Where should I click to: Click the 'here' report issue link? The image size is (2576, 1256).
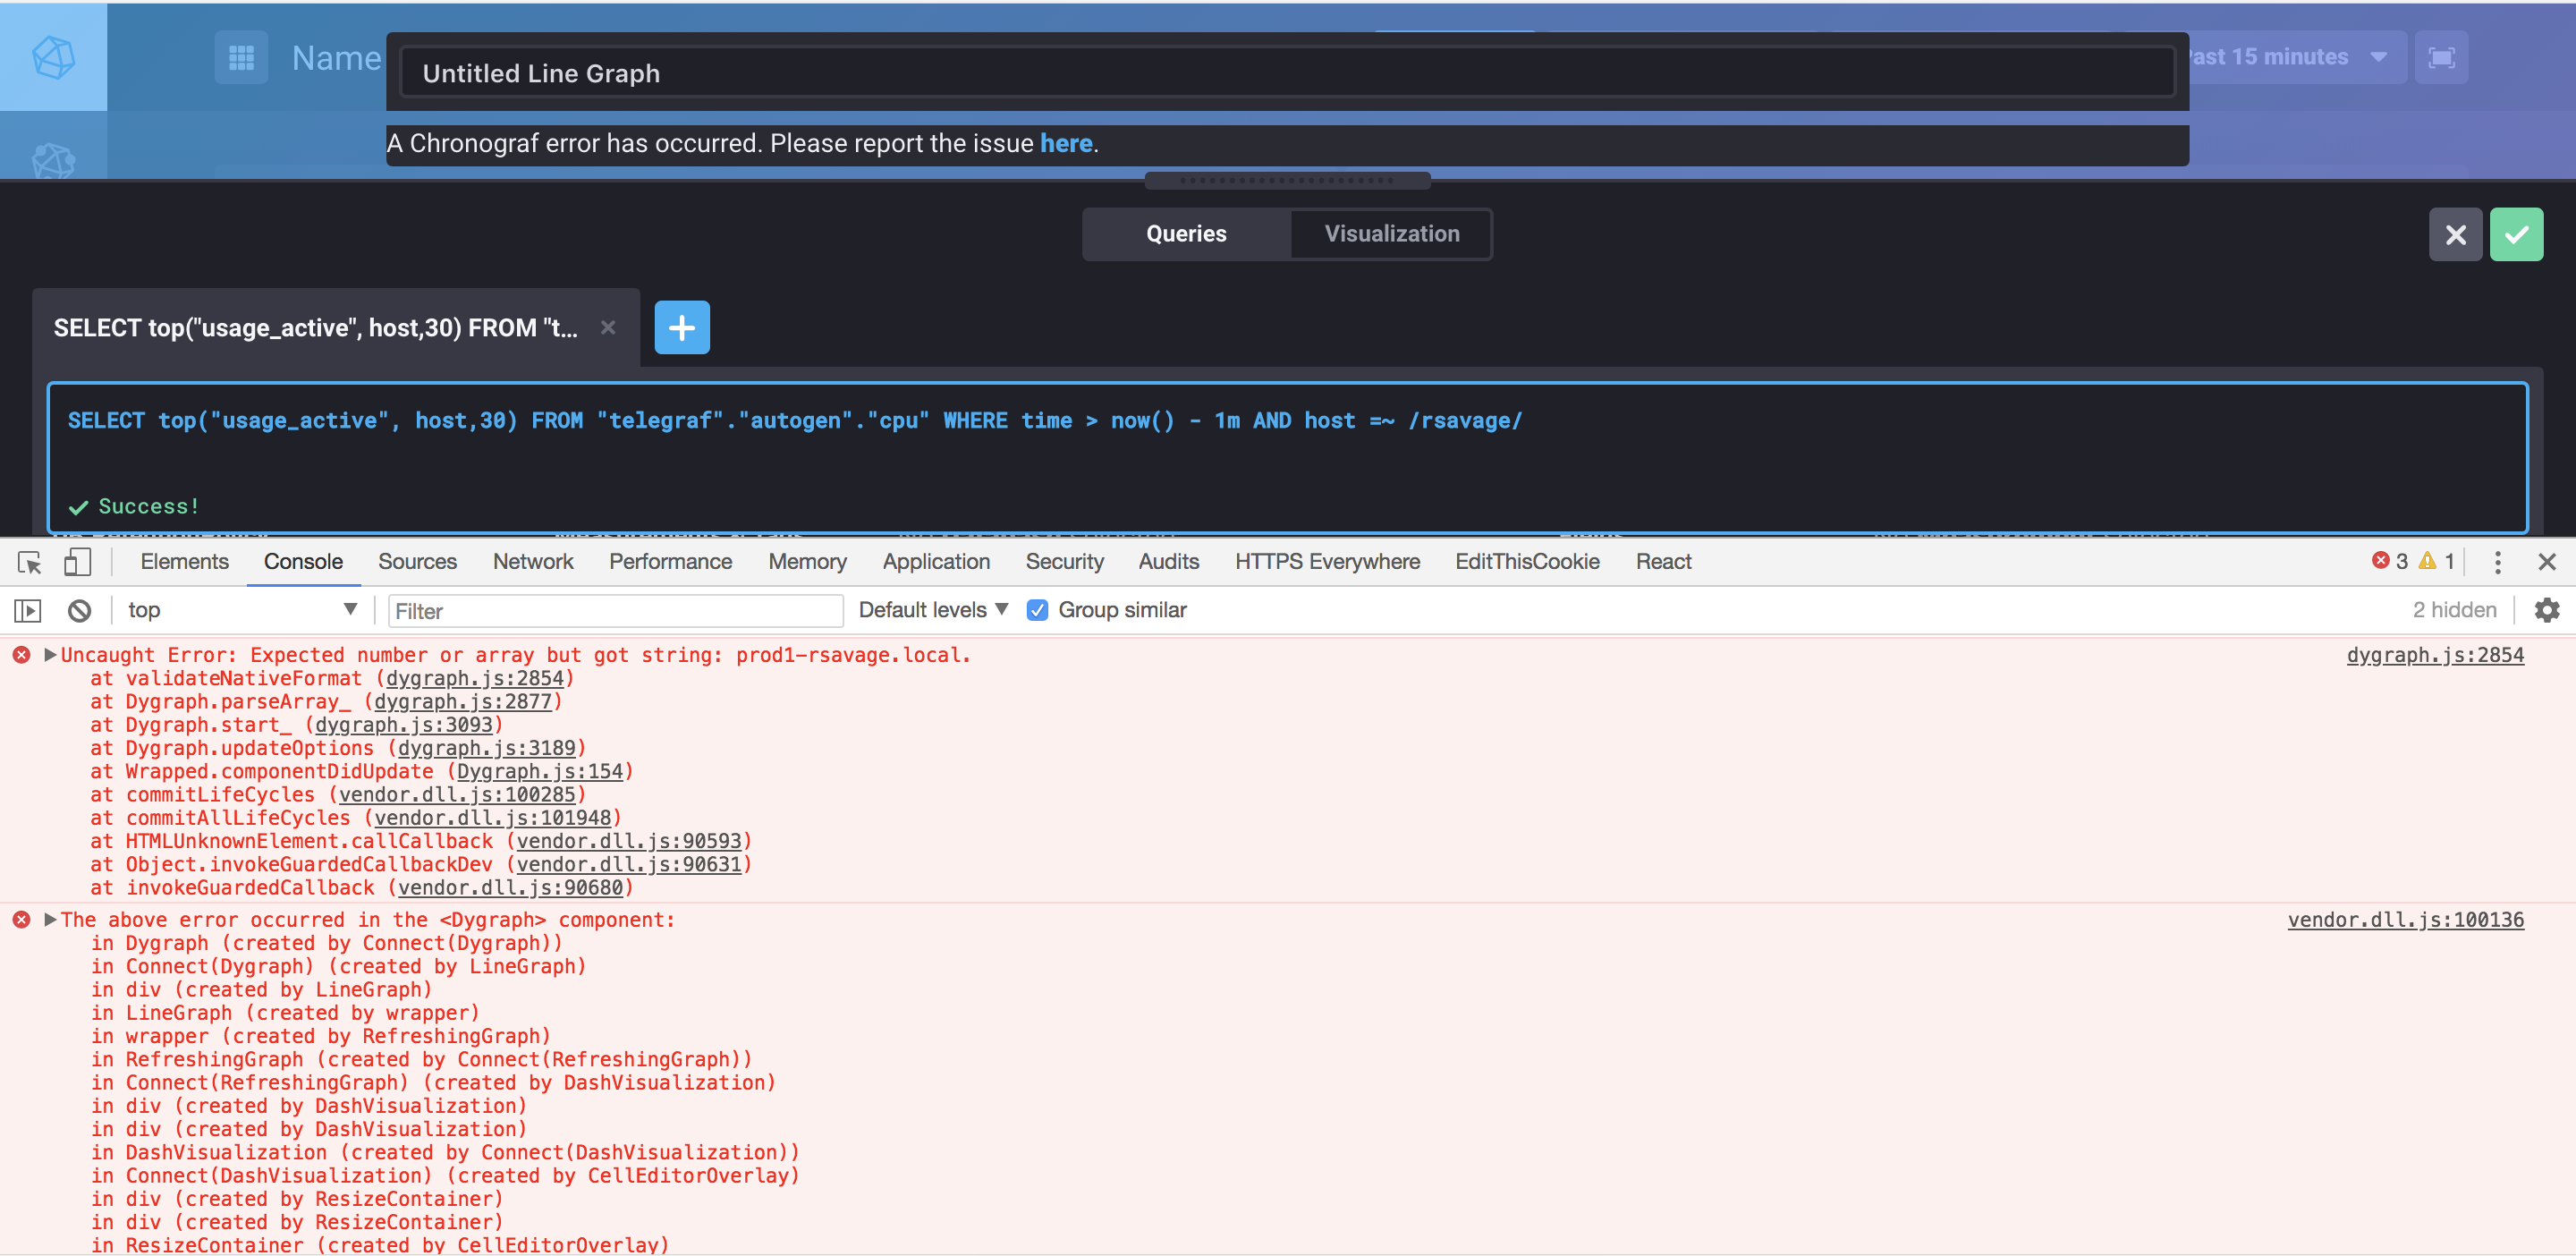[1065, 144]
